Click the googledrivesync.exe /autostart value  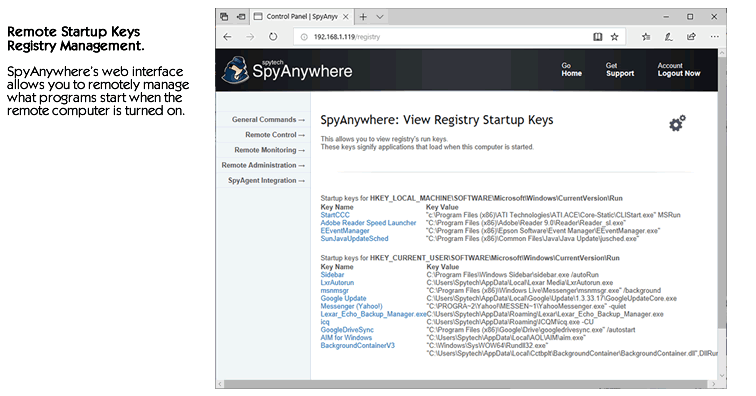[x=531, y=330]
